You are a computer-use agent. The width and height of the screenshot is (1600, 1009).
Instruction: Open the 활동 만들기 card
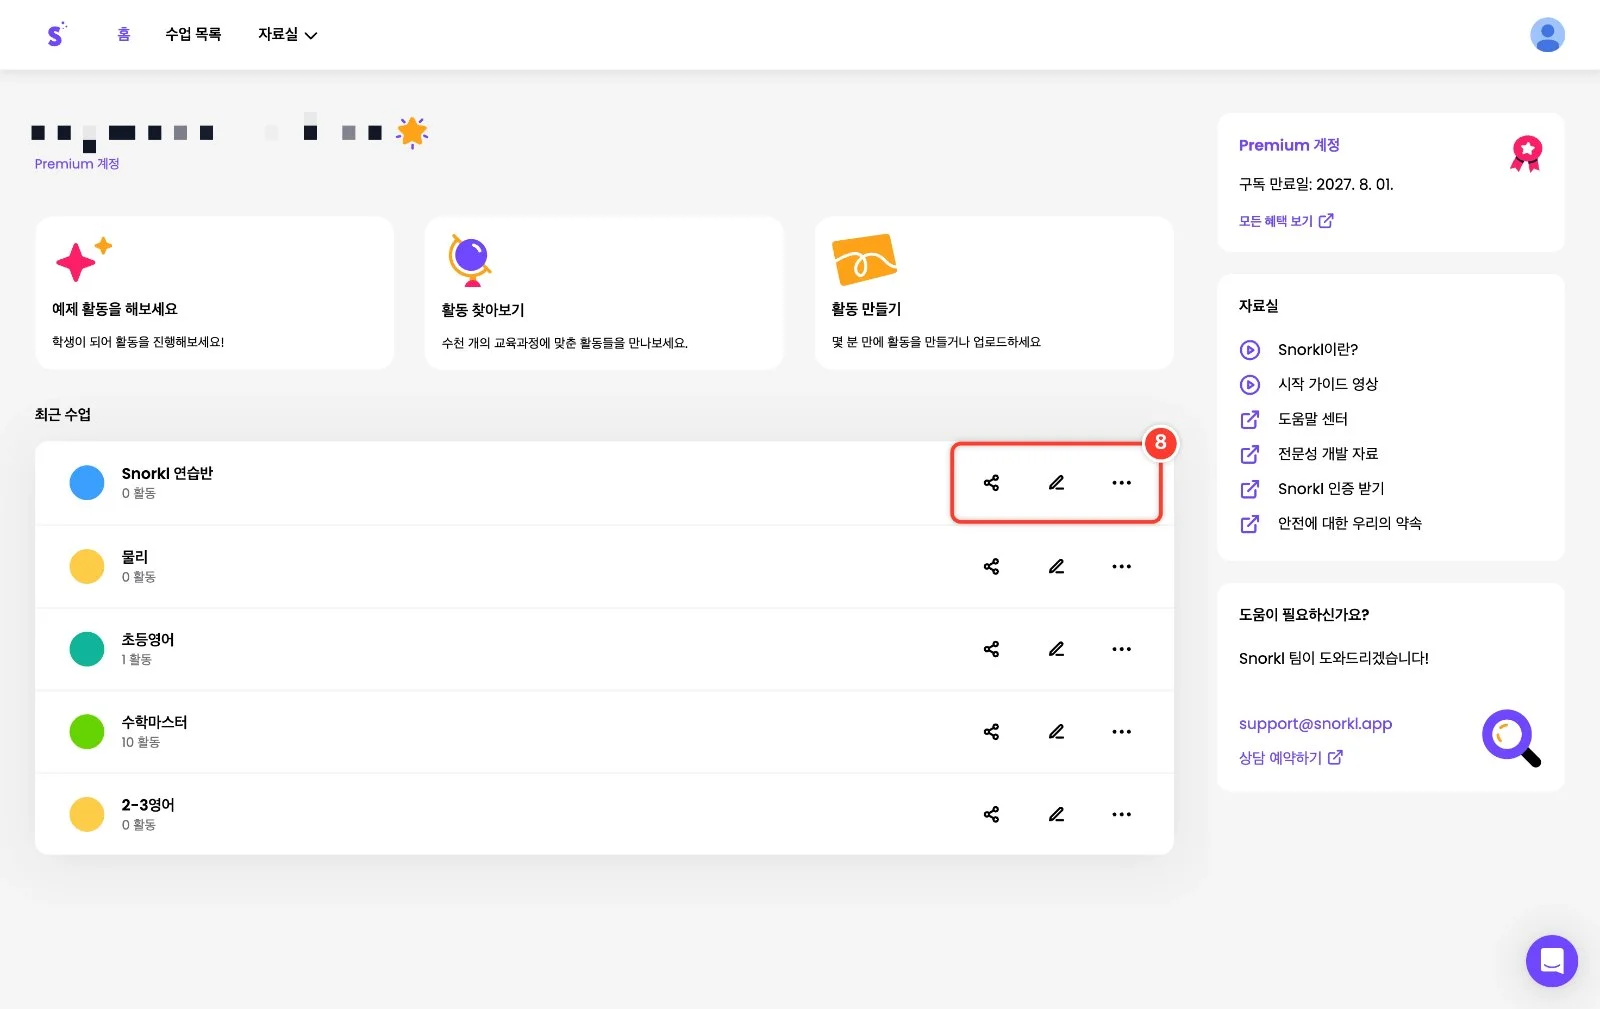994,293
